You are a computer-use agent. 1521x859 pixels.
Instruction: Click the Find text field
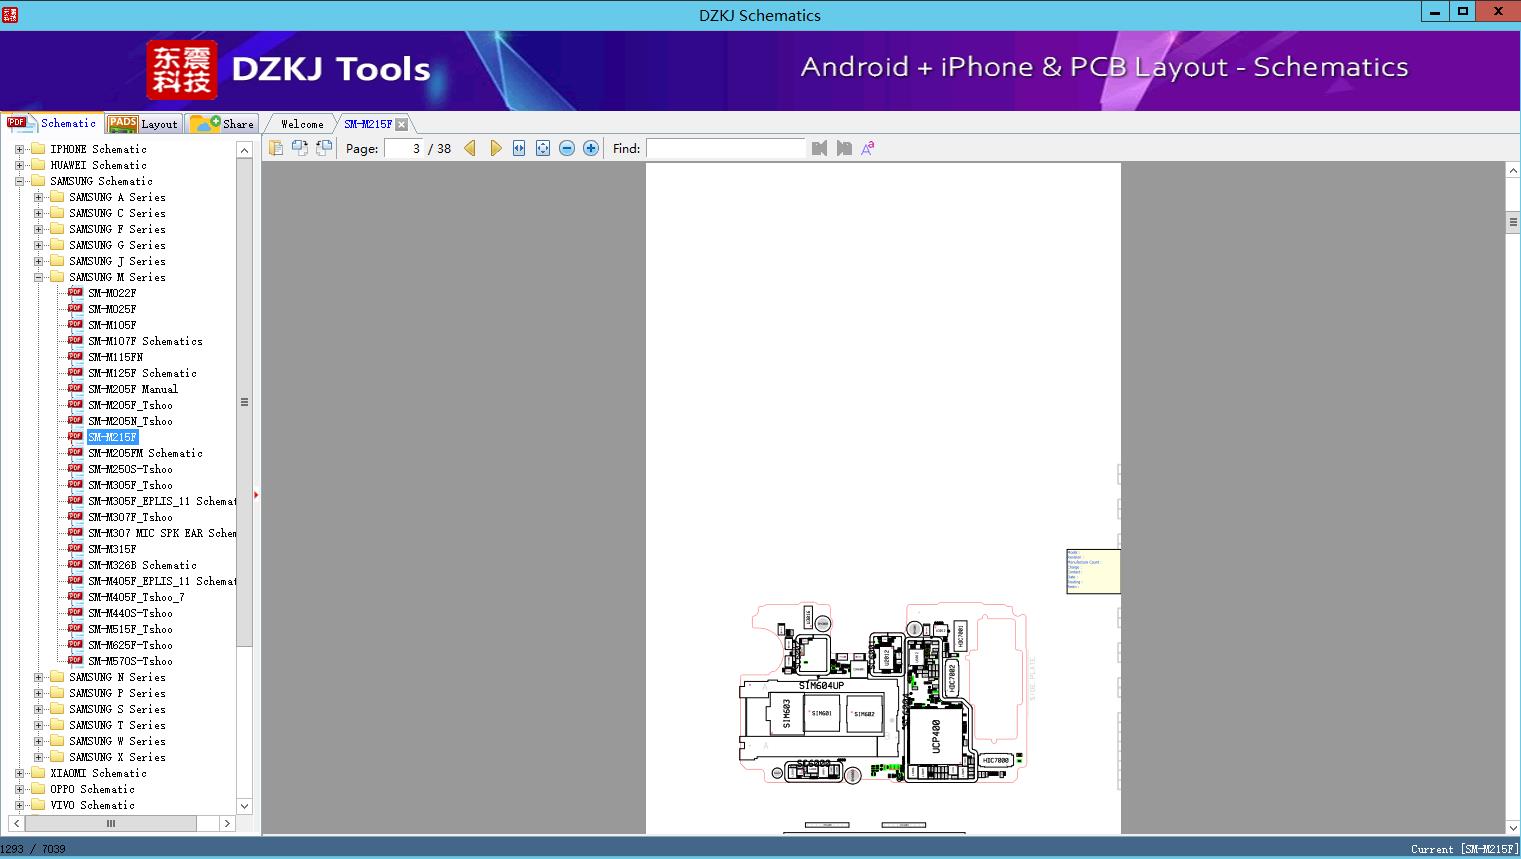tap(726, 148)
